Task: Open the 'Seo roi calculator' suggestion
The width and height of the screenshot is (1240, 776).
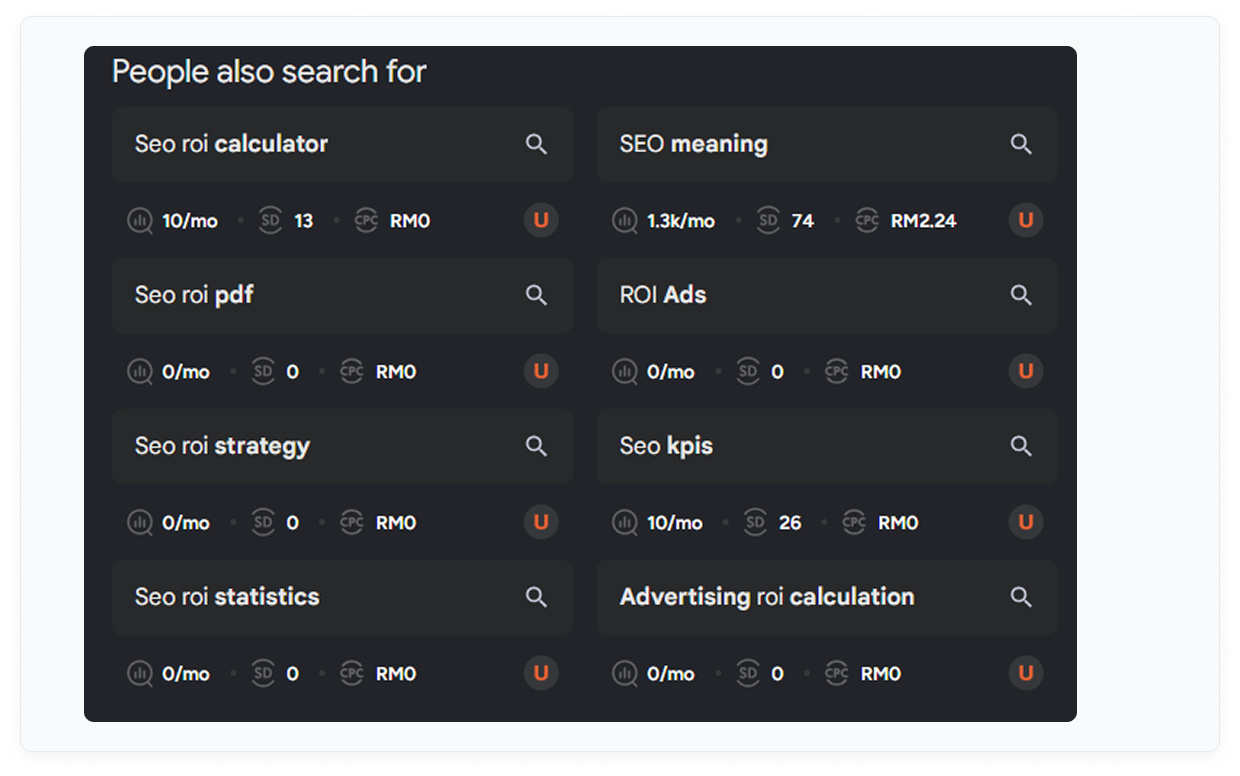Action: point(342,144)
